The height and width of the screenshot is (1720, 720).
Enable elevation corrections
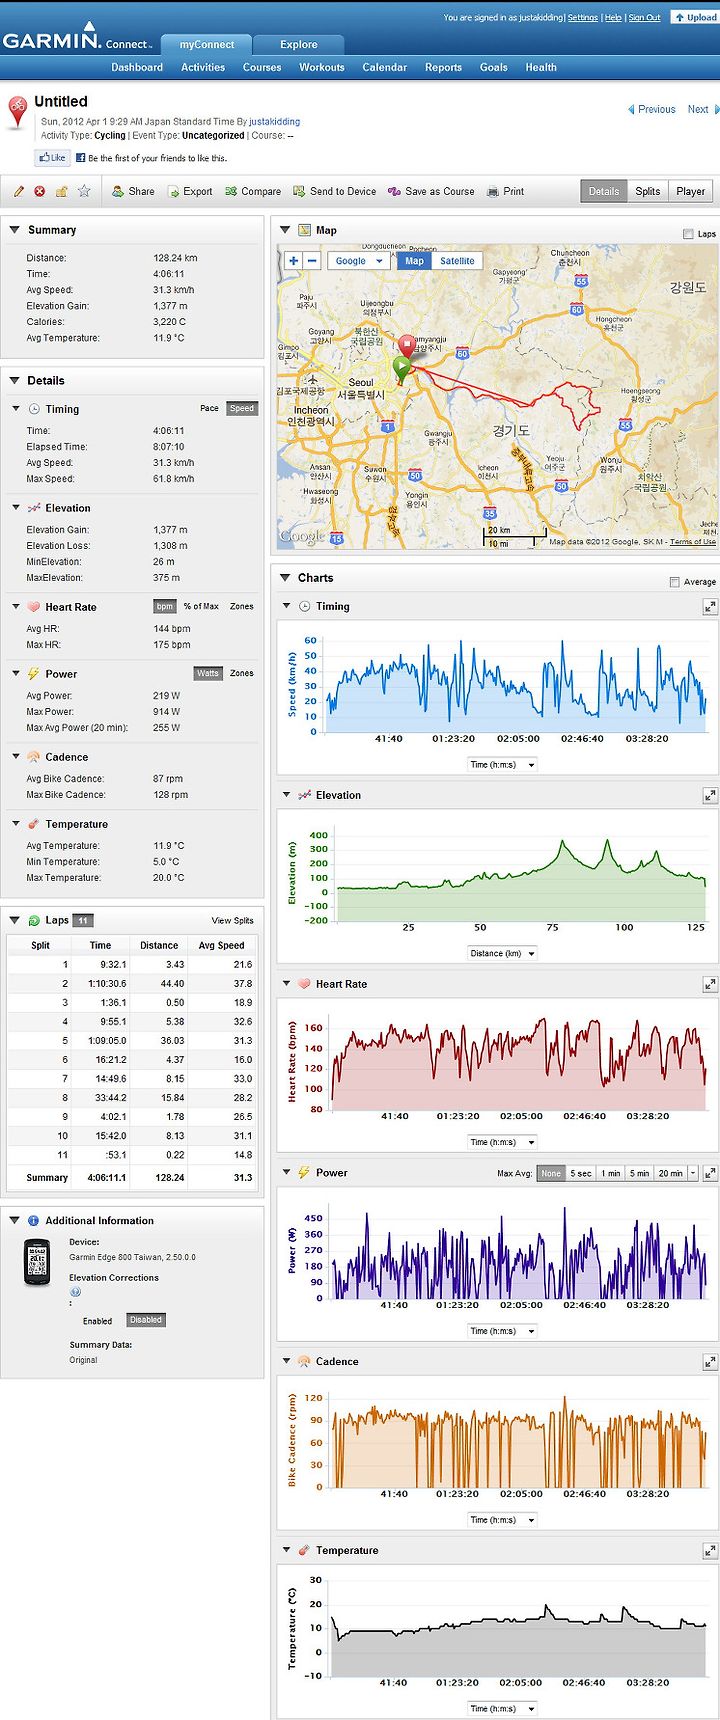coord(97,1321)
